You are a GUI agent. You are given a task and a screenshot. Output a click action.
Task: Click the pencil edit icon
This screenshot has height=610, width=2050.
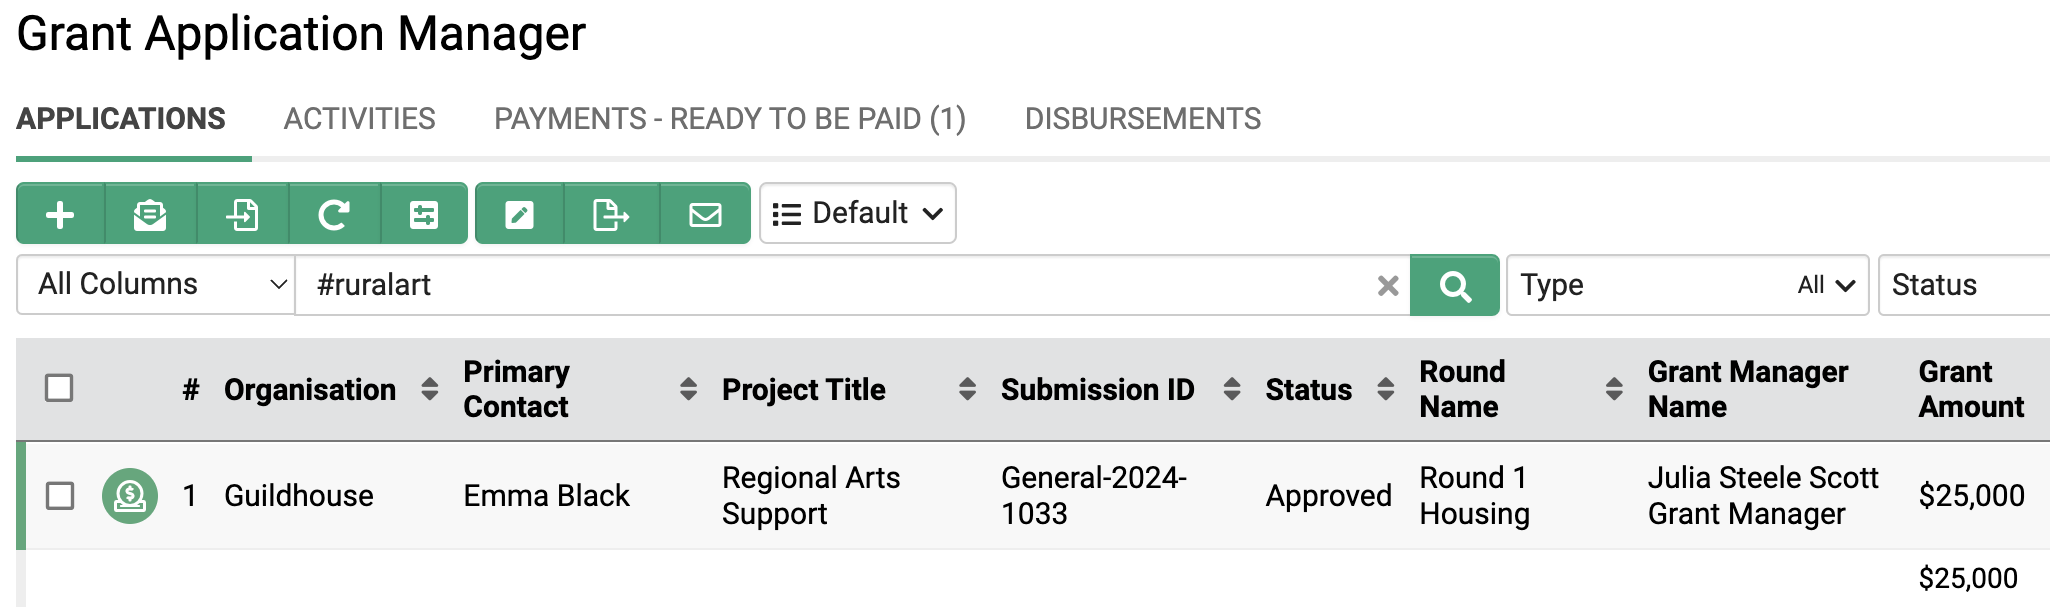[x=520, y=214]
